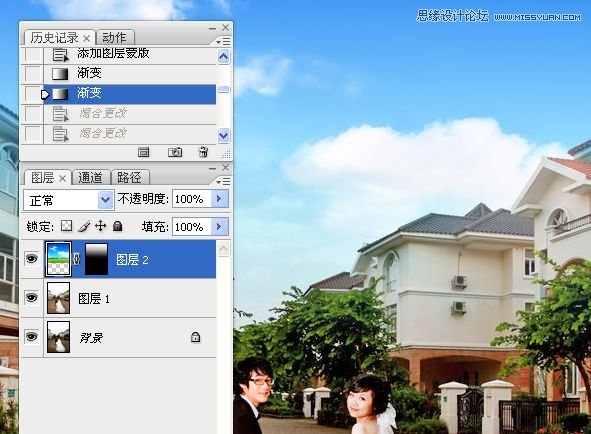The width and height of the screenshot is (591, 434).
Task: Select highlighted 渐变 history state
Action: [130, 94]
